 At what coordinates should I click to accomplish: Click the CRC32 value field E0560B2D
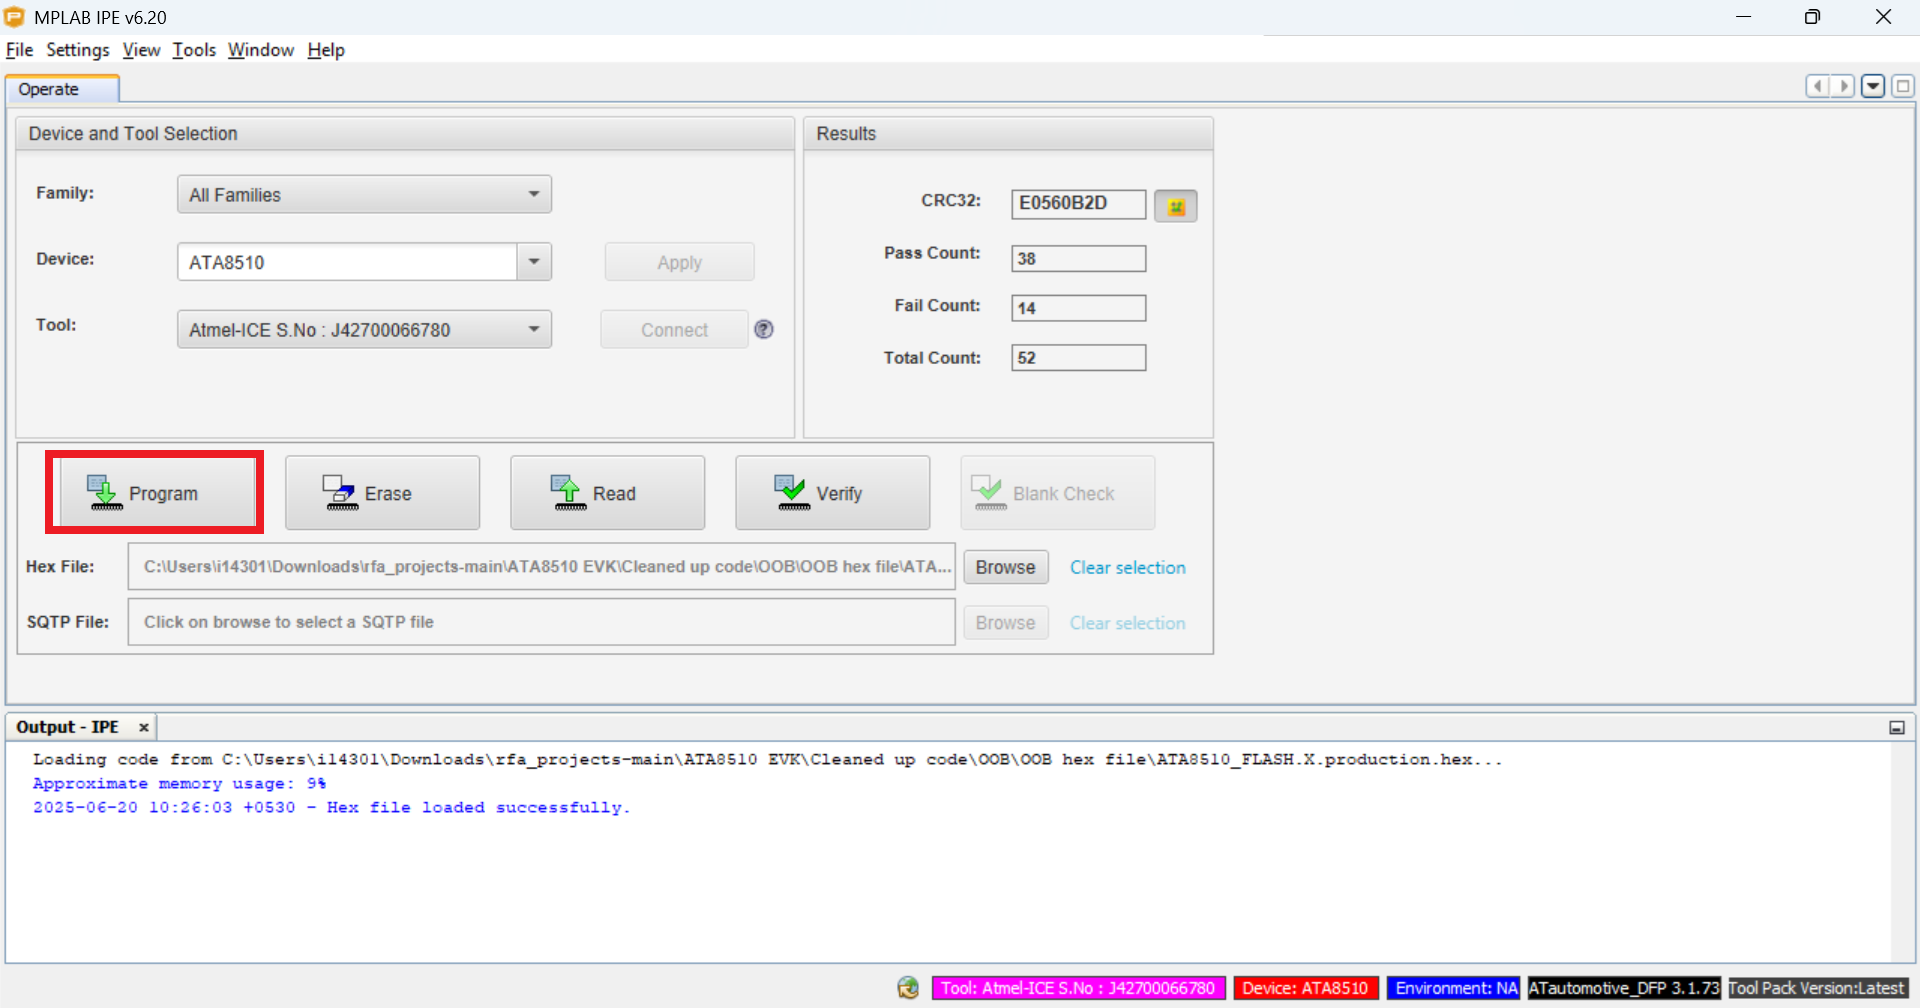pos(1078,203)
